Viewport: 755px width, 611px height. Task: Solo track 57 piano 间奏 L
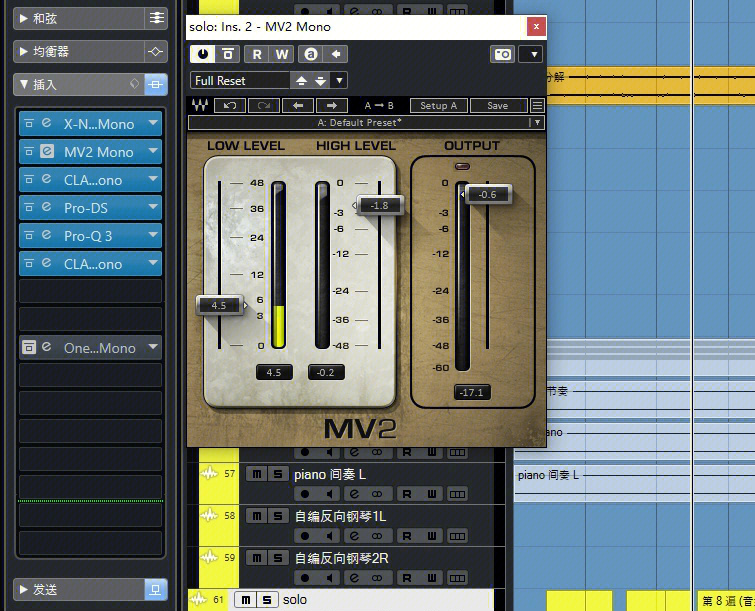(278, 474)
